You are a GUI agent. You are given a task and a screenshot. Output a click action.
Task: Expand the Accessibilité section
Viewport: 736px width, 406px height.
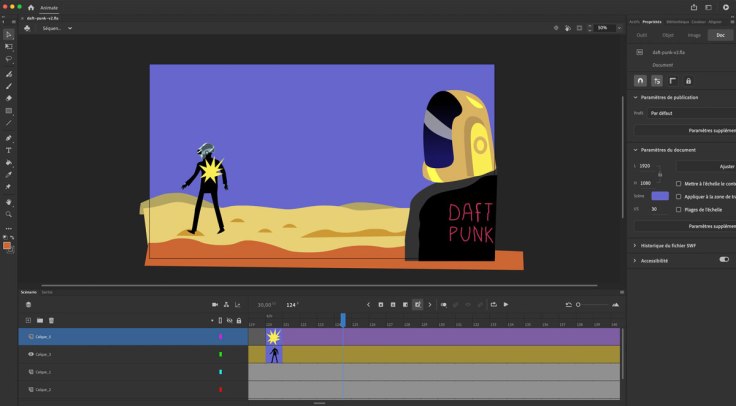coord(635,260)
